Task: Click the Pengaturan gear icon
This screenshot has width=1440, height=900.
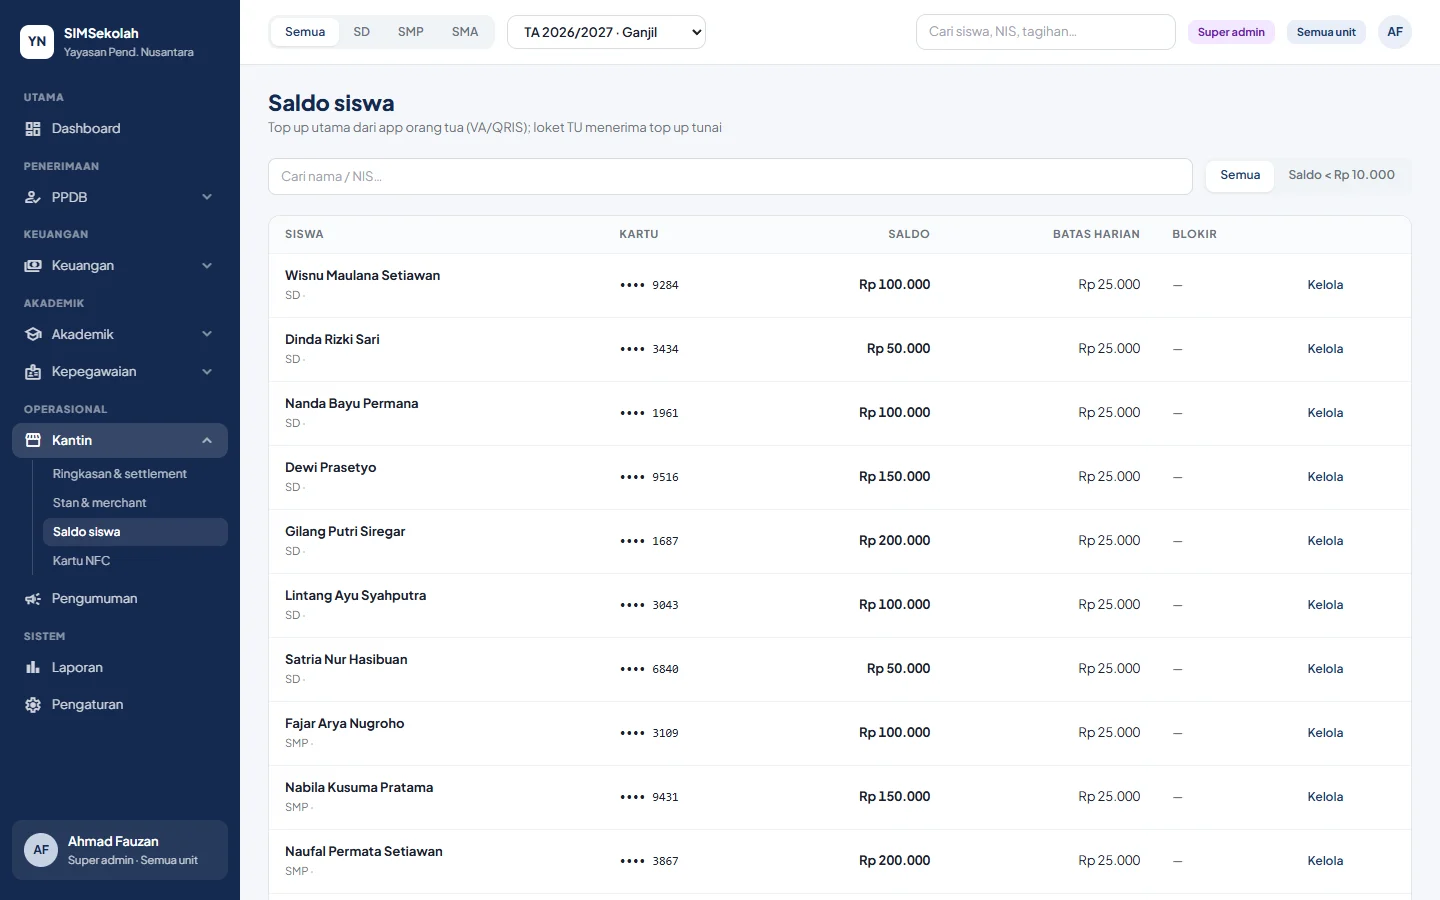Action: pyautogui.click(x=33, y=705)
